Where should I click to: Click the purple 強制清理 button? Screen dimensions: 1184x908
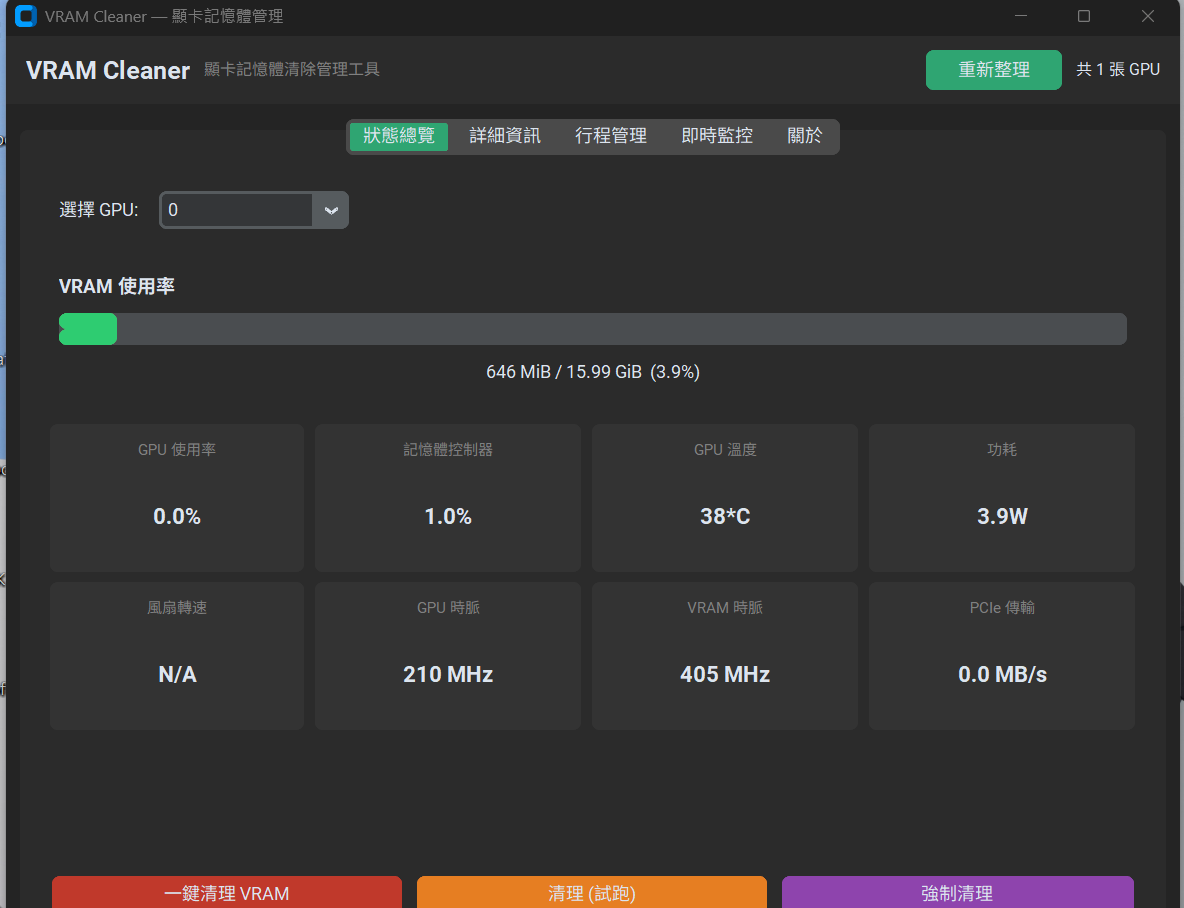click(x=957, y=893)
